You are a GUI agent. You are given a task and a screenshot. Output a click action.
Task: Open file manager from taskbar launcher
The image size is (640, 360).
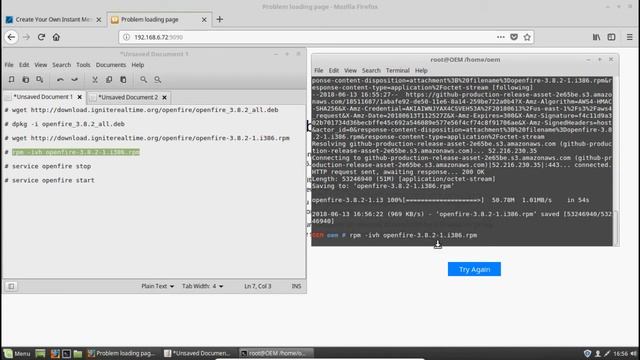tap(78, 353)
